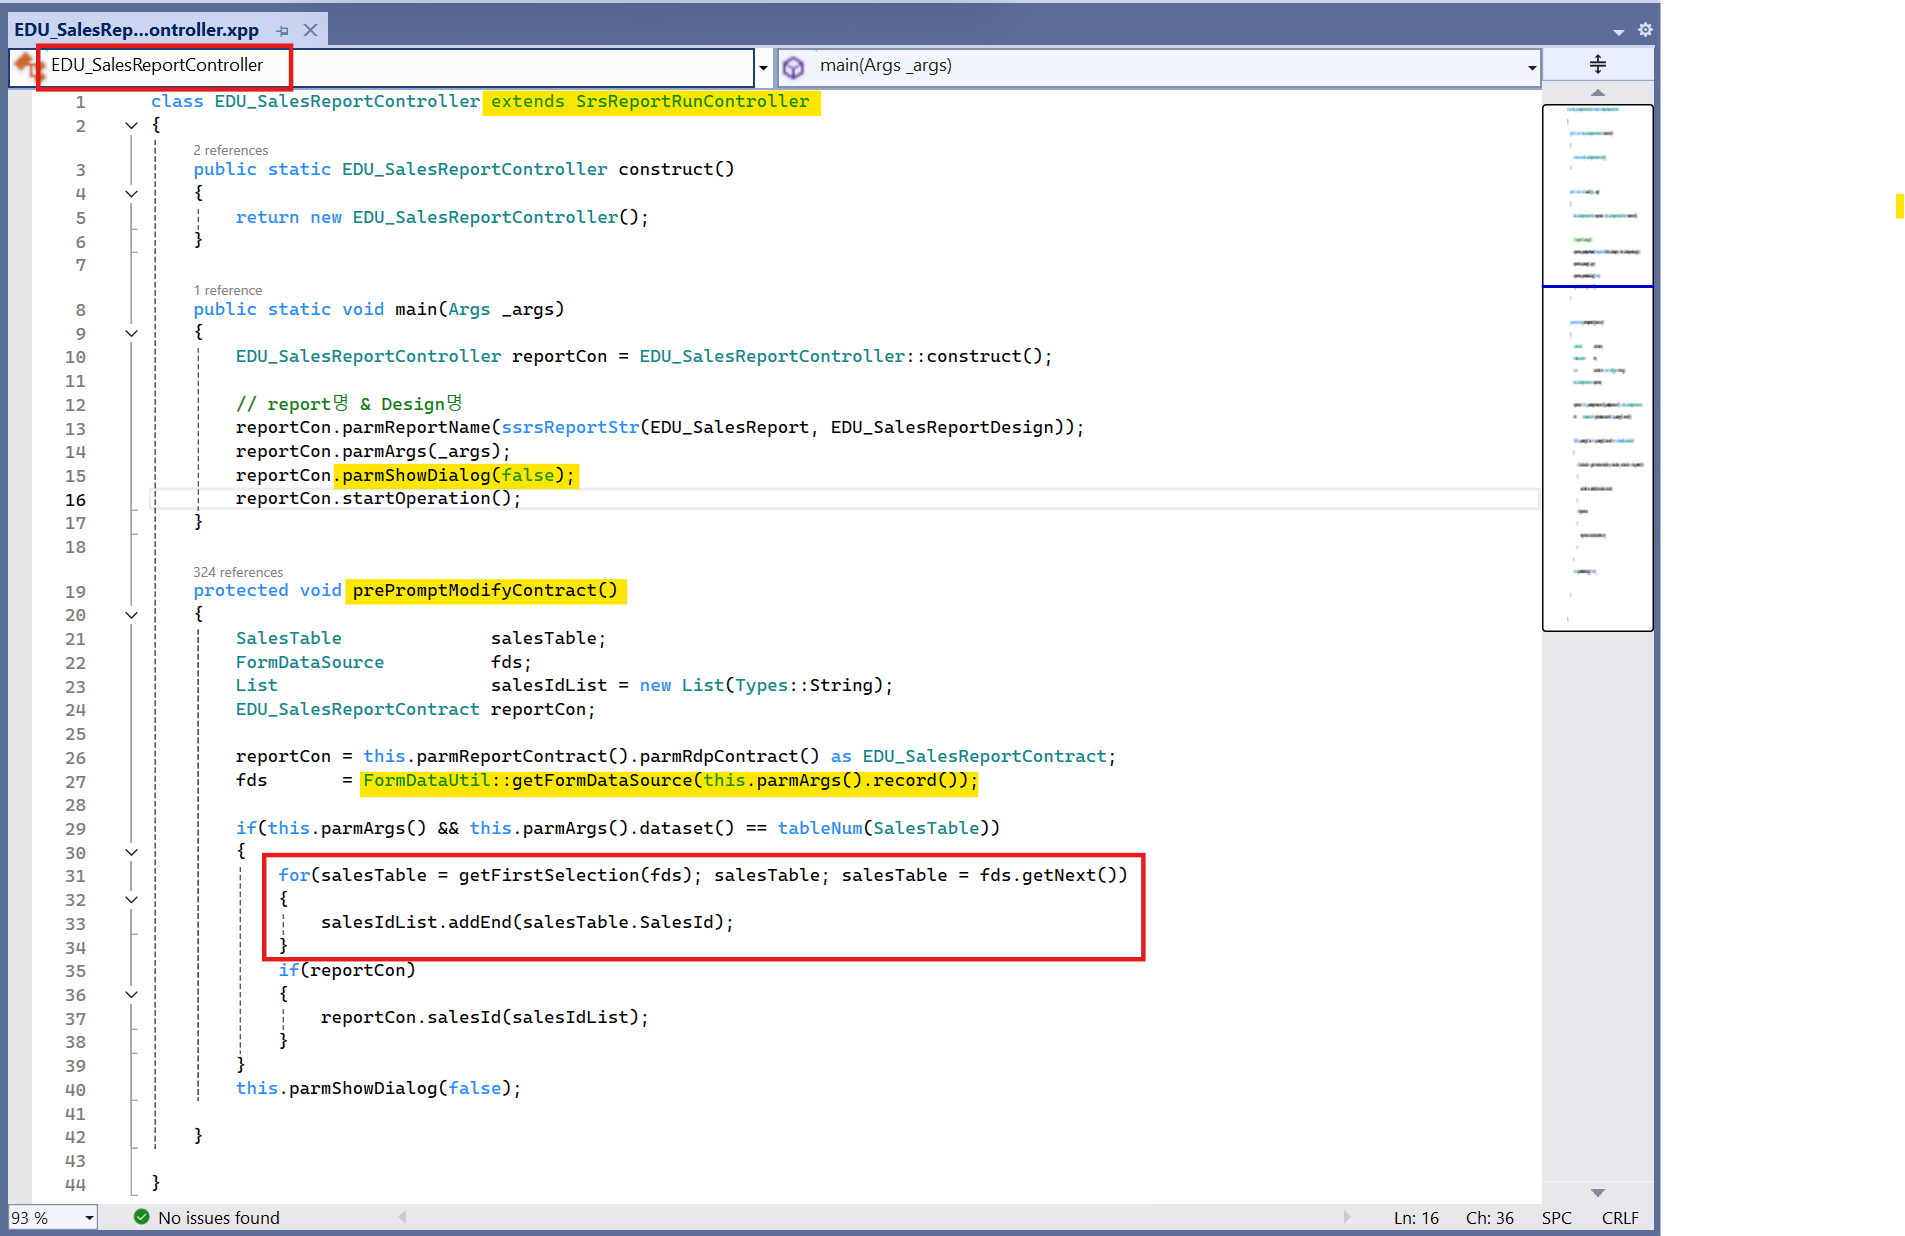The width and height of the screenshot is (1905, 1236).
Task: Click 'FormDataSource' type on line 22
Action: pyautogui.click(x=310, y=663)
